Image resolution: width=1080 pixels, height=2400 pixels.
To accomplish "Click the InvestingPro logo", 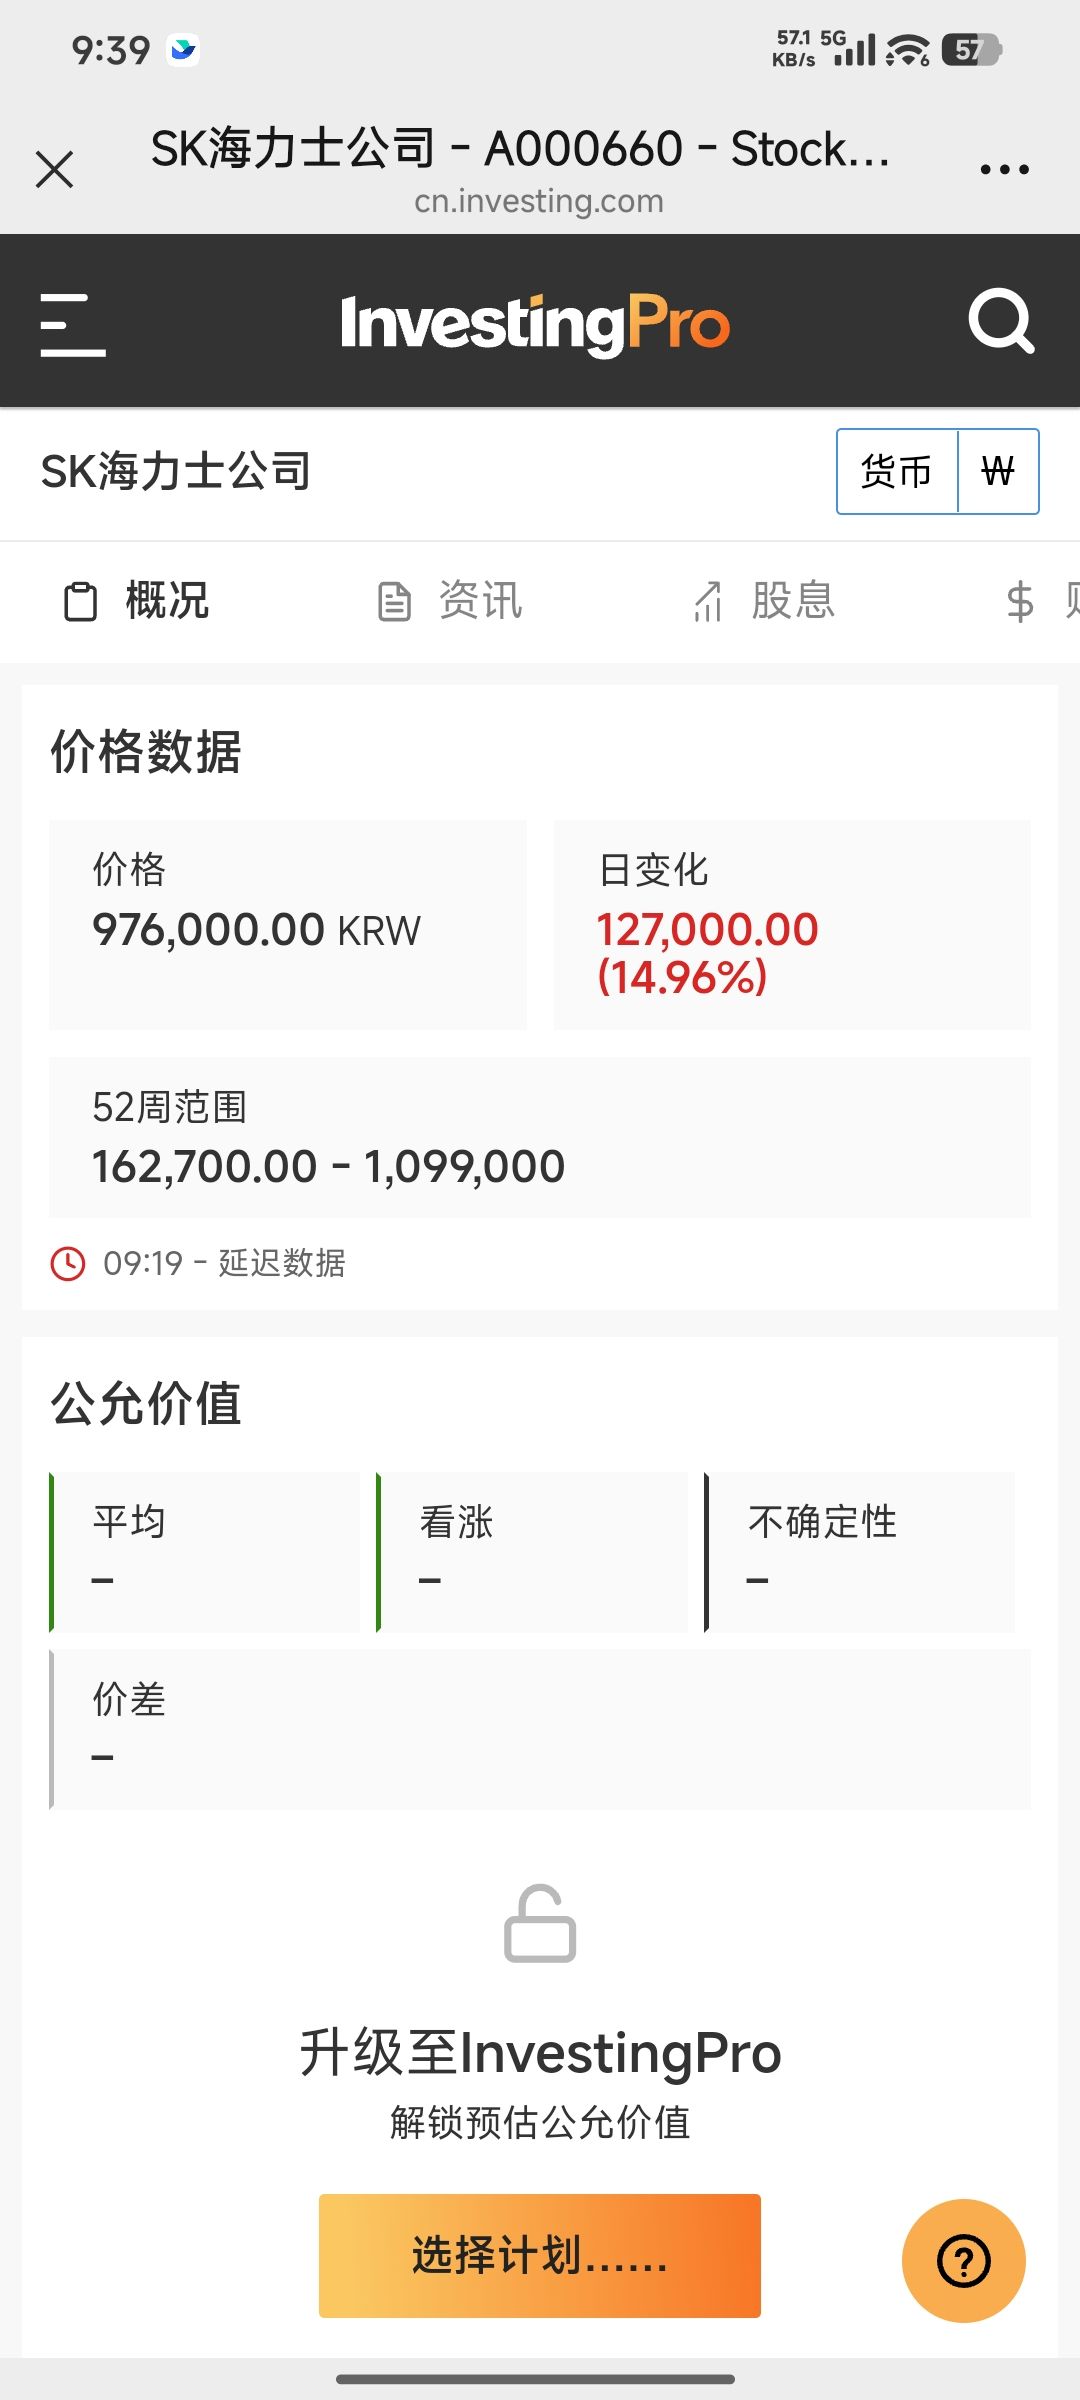I will point(535,324).
